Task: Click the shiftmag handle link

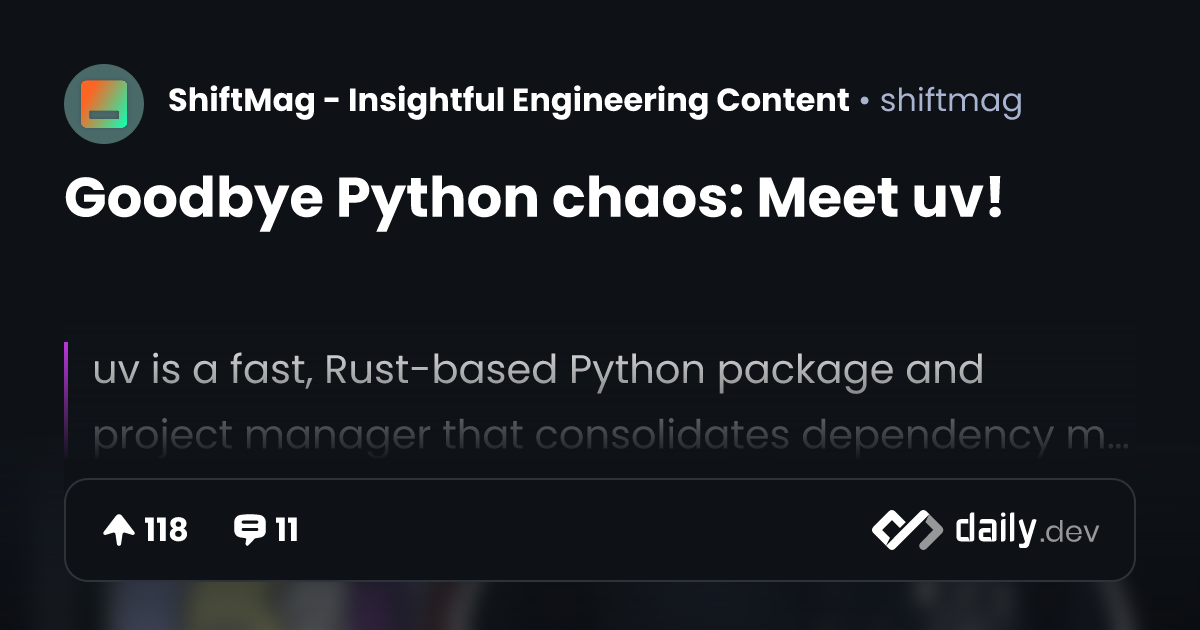Action: tap(950, 101)
